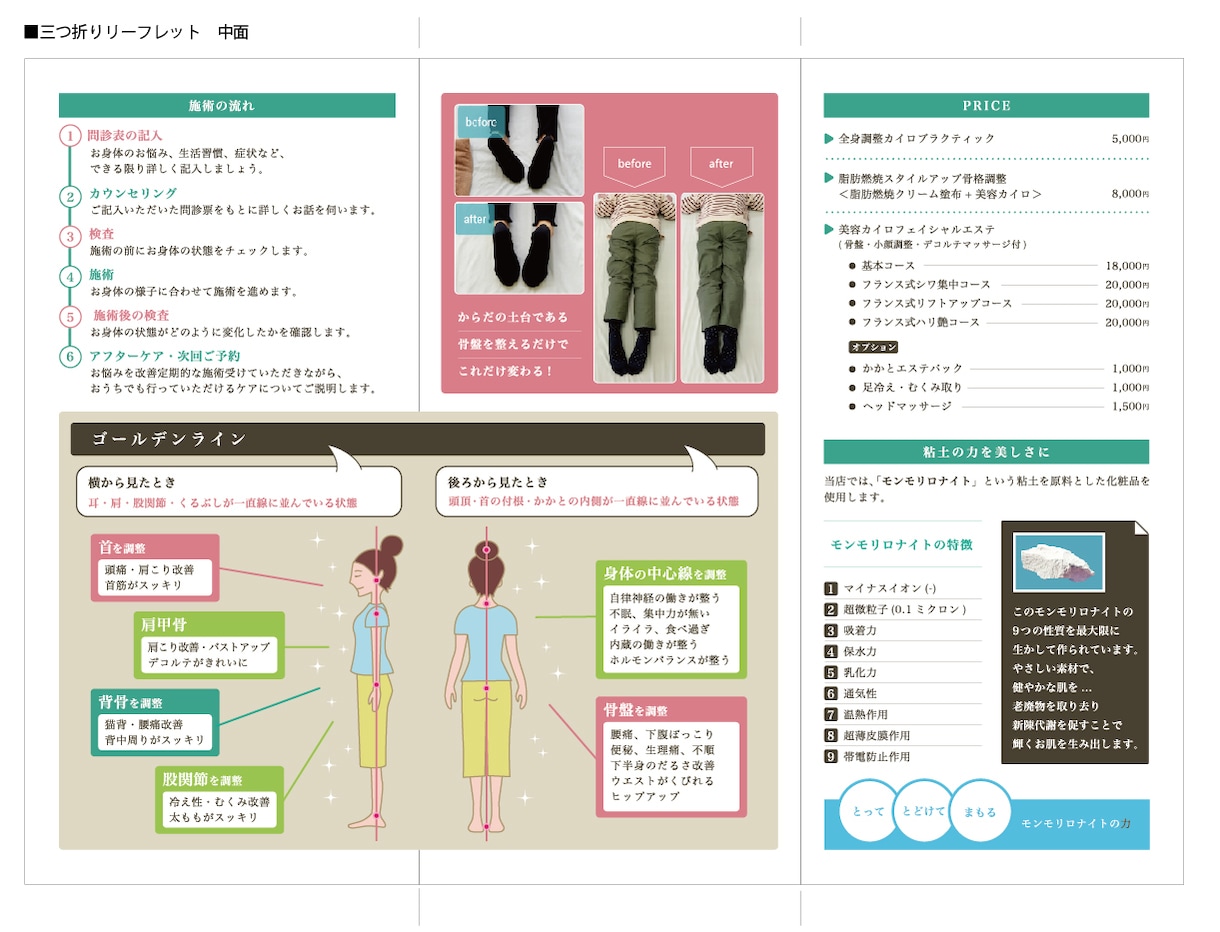The height and width of the screenshot is (932, 1220).
Task: Select the 三つ折りリーフレット 中面 title
Action: point(136,32)
